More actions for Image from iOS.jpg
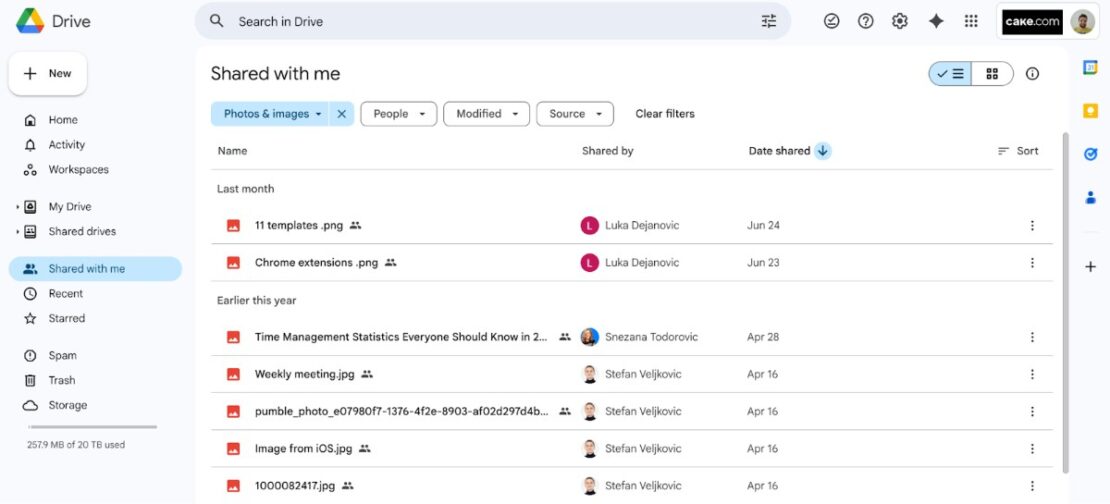 pyautogui.click(x=1032, y=449)
